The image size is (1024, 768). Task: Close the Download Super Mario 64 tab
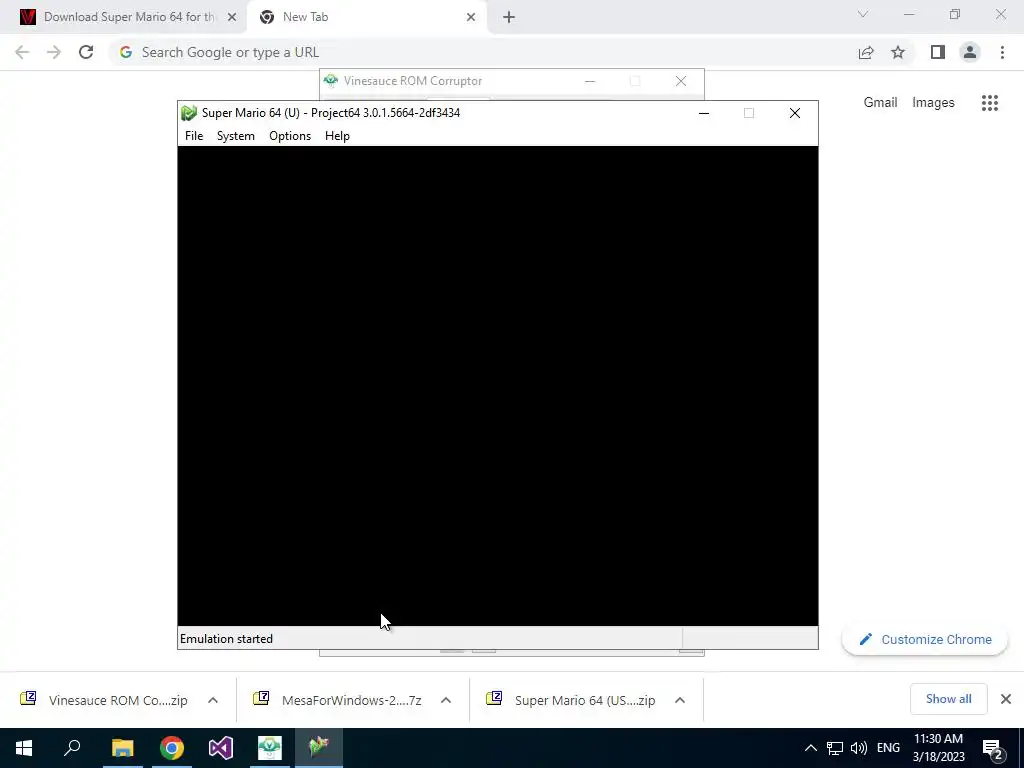click(x=232, y=17)
